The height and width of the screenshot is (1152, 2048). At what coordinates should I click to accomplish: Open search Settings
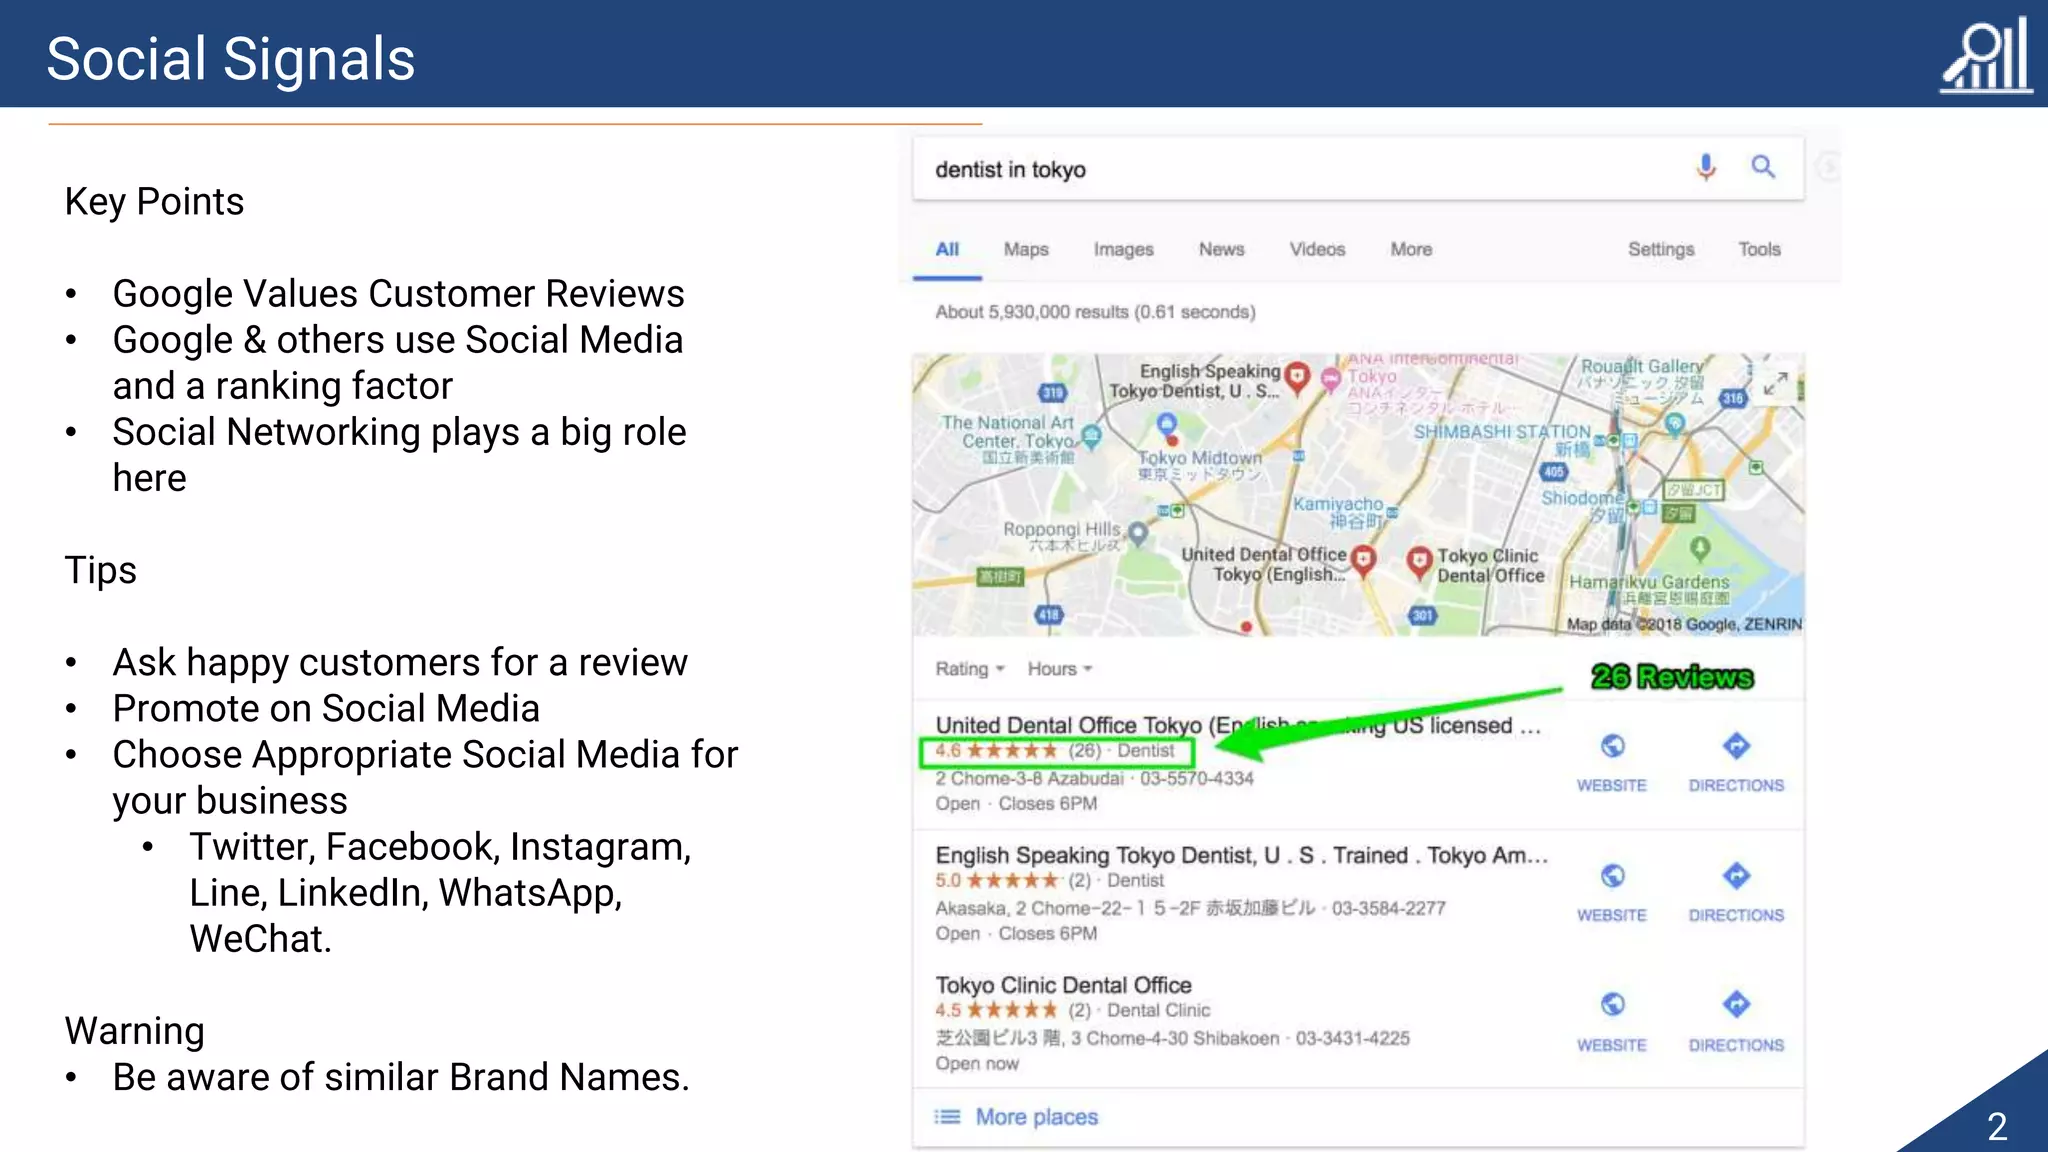click(1661, 250)
